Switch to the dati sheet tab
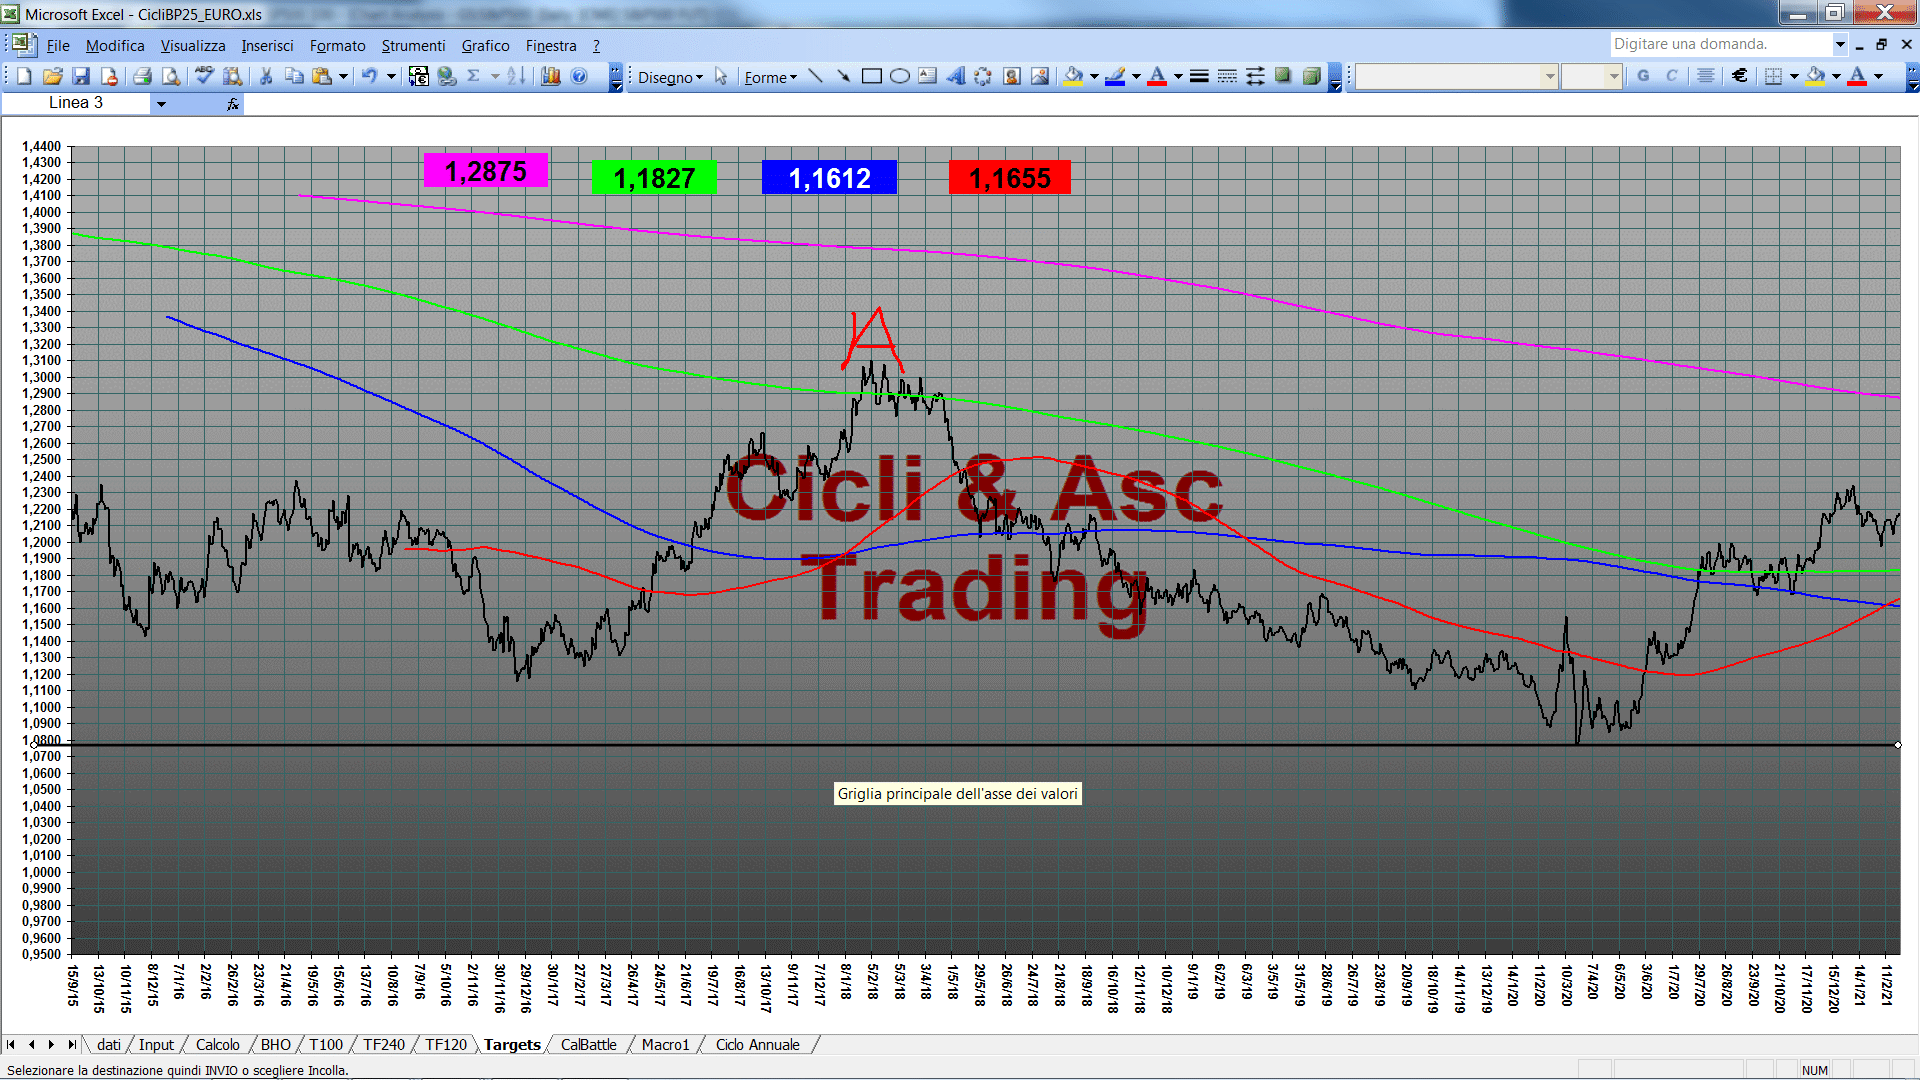Viewport: 1920px width, 1080px height. (109, 1044)
